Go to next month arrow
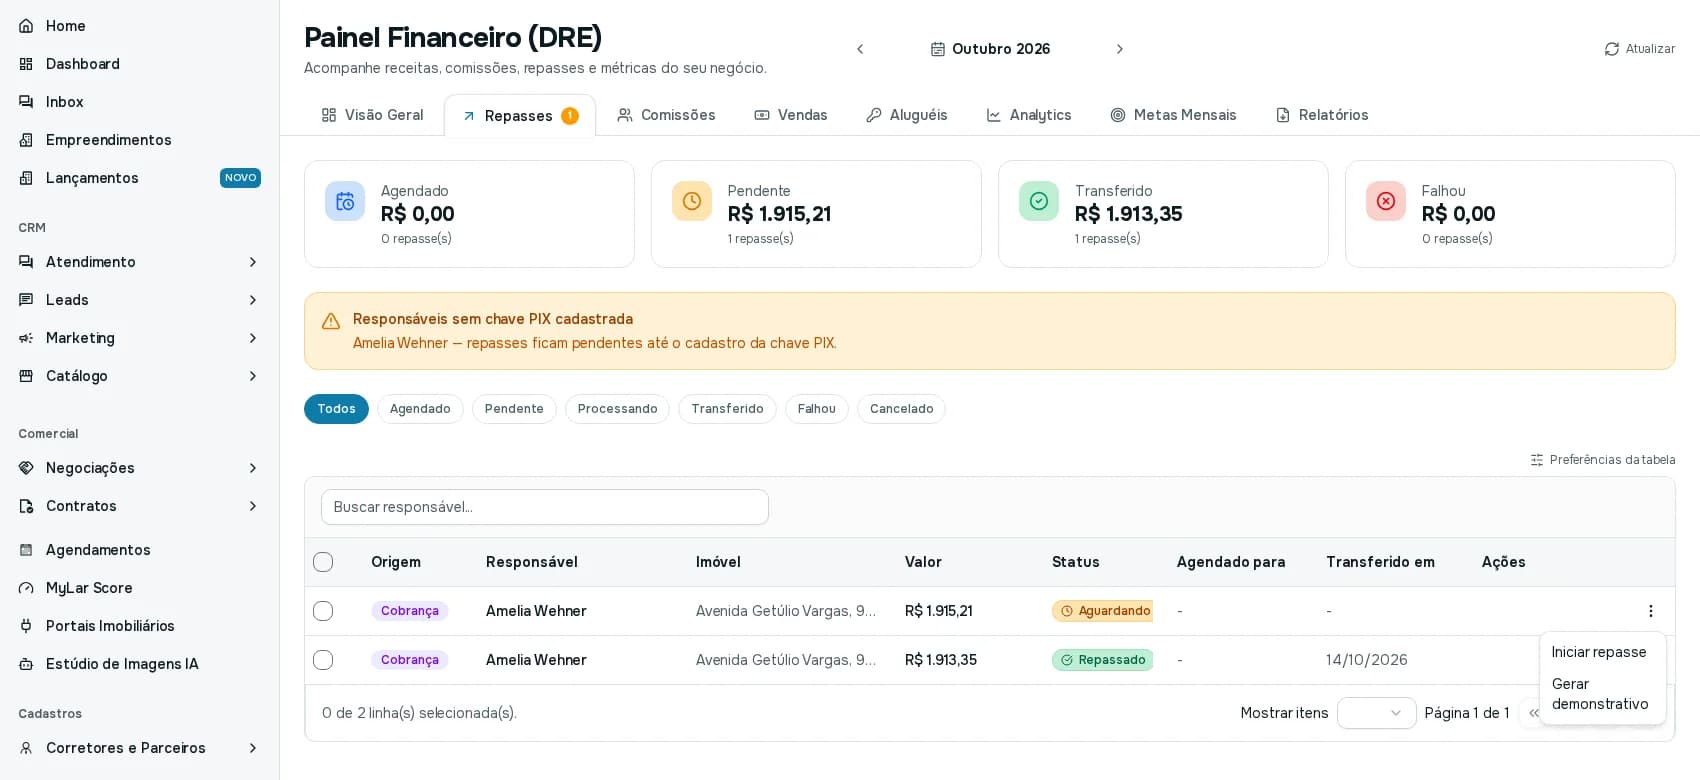This screenshot has width=1700, height=780. click(x=1120, y=49)
